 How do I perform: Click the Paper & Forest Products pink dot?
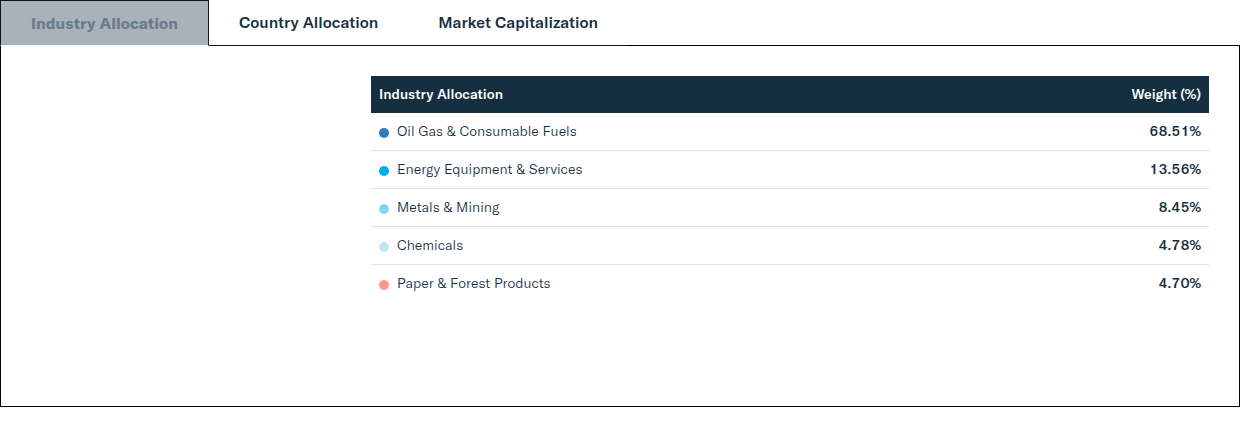pyautogui.click(x=384, y=285)
